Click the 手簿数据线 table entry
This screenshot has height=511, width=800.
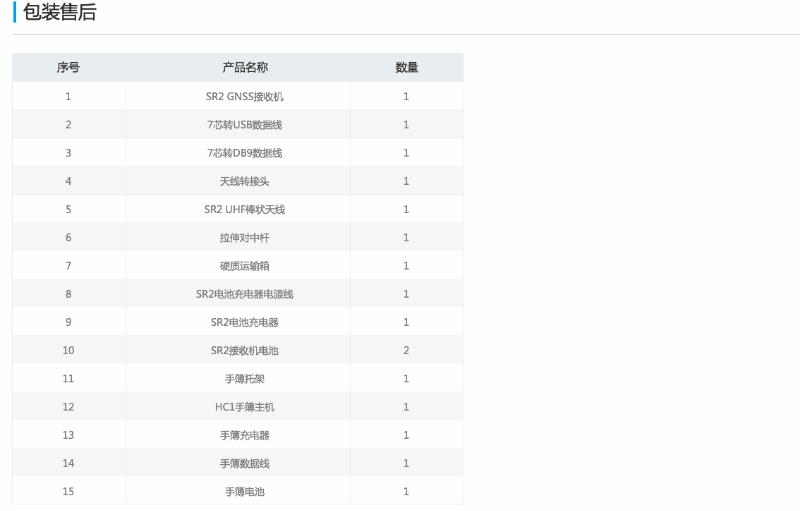(245, 463)
